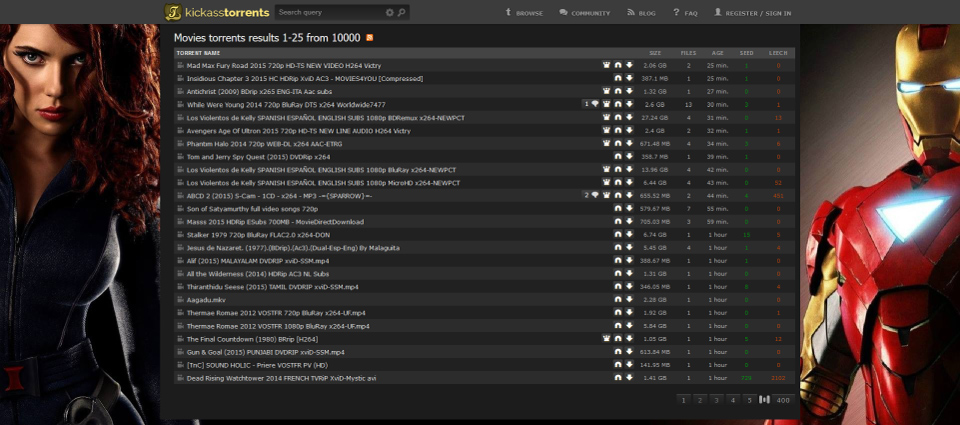Go to results page 5
This screenshot has width=960, height=425.
749,400
